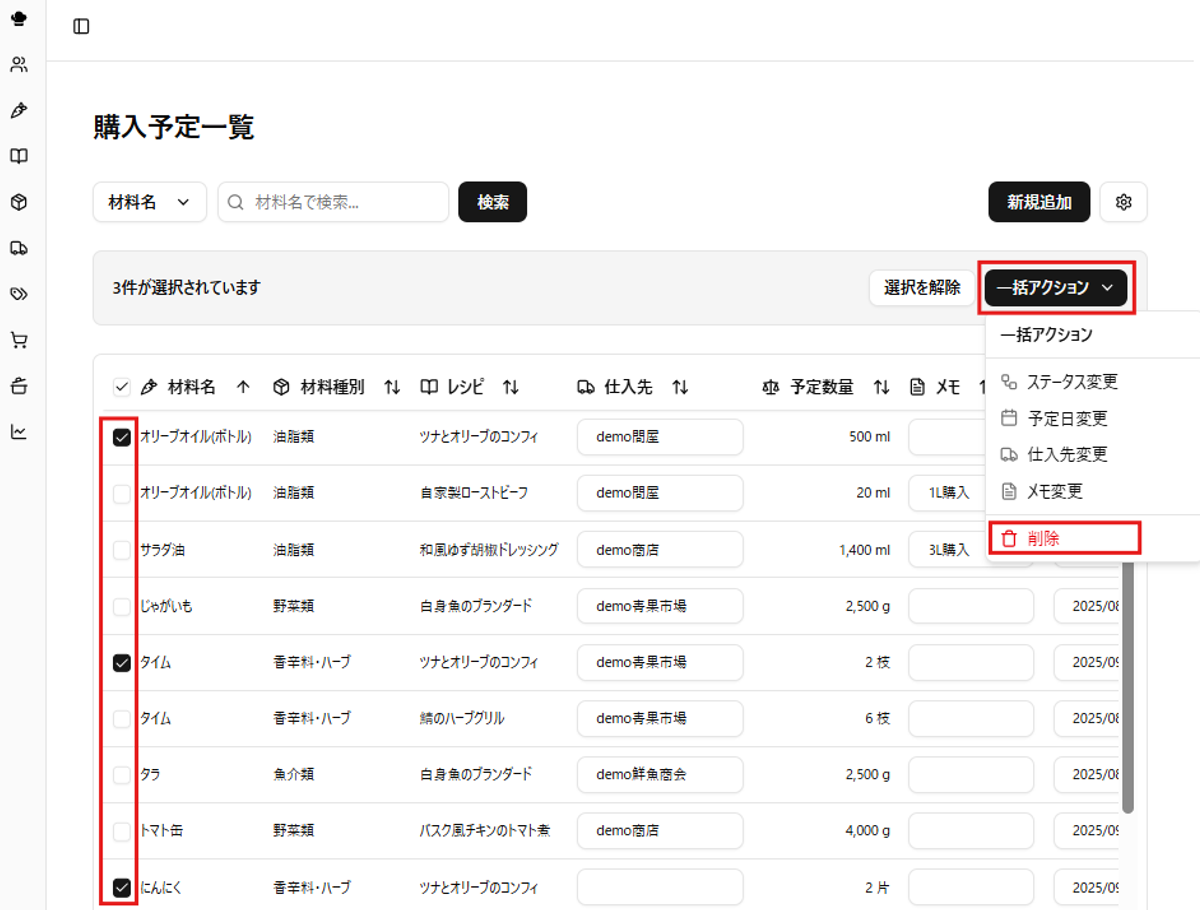1200x910 pixels.
Task: Check the タラ row checkbox
Action: pyautogui.click(x=122, y=774)
